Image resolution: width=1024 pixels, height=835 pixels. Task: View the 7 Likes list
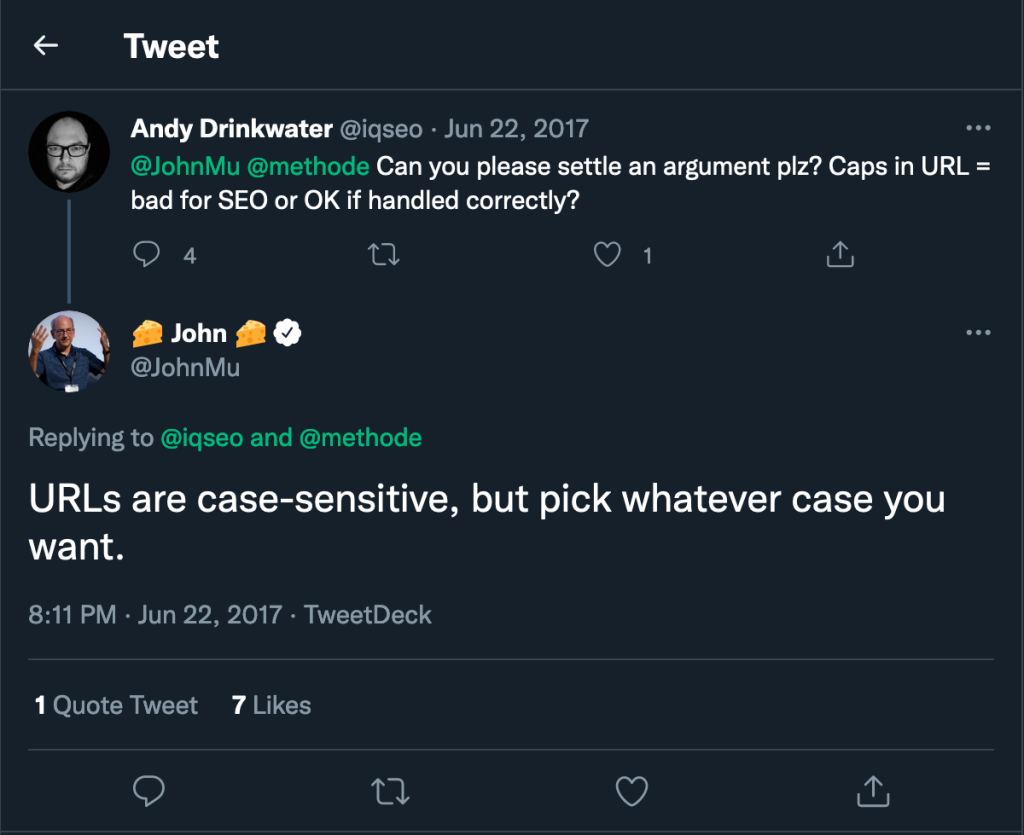click(x=271, y=705)
